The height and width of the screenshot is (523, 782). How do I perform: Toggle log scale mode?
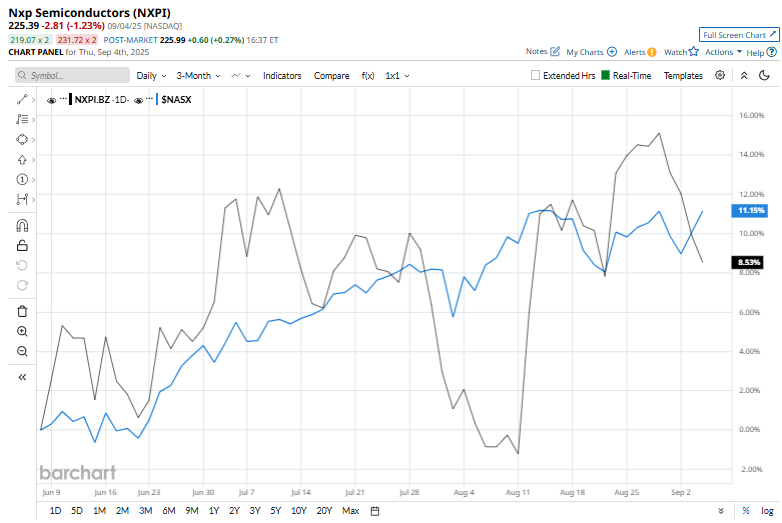tap(767, 511)
